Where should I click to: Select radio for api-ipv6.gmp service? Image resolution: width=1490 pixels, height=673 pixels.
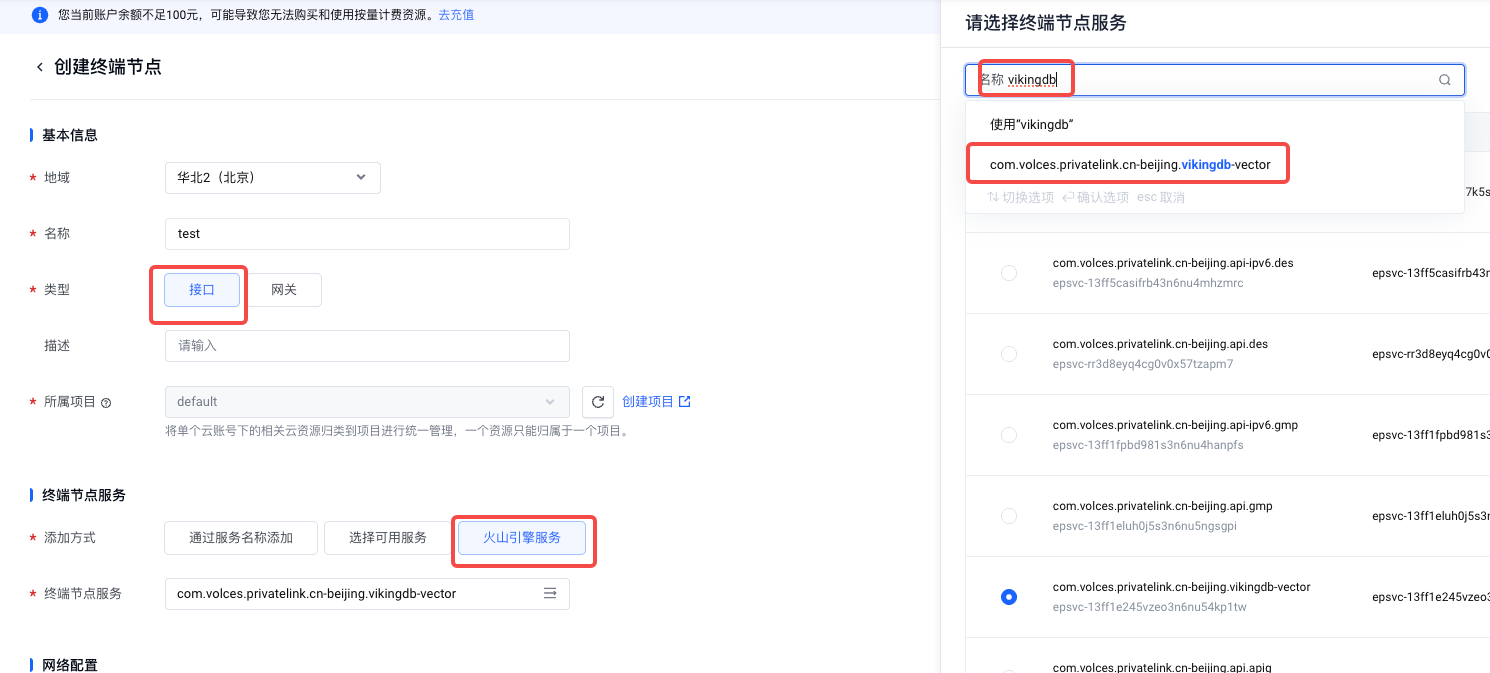[1009, 435]
